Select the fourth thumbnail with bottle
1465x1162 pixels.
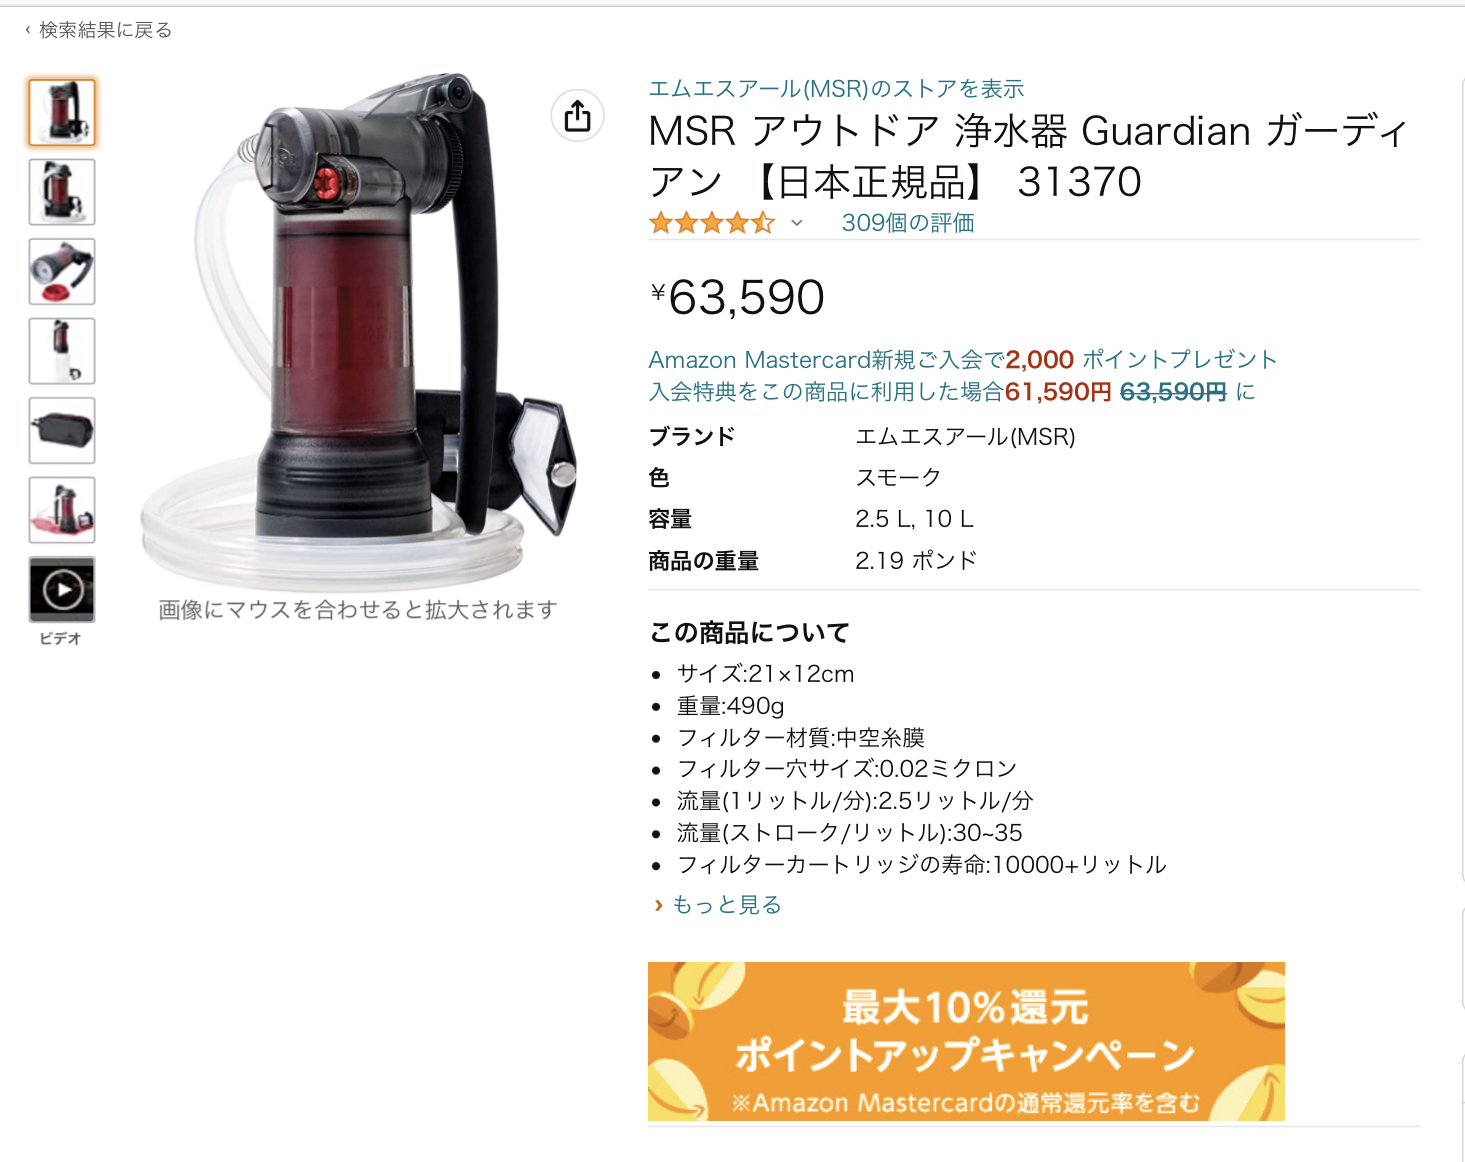pyautogui.click(x=62, y=351)
